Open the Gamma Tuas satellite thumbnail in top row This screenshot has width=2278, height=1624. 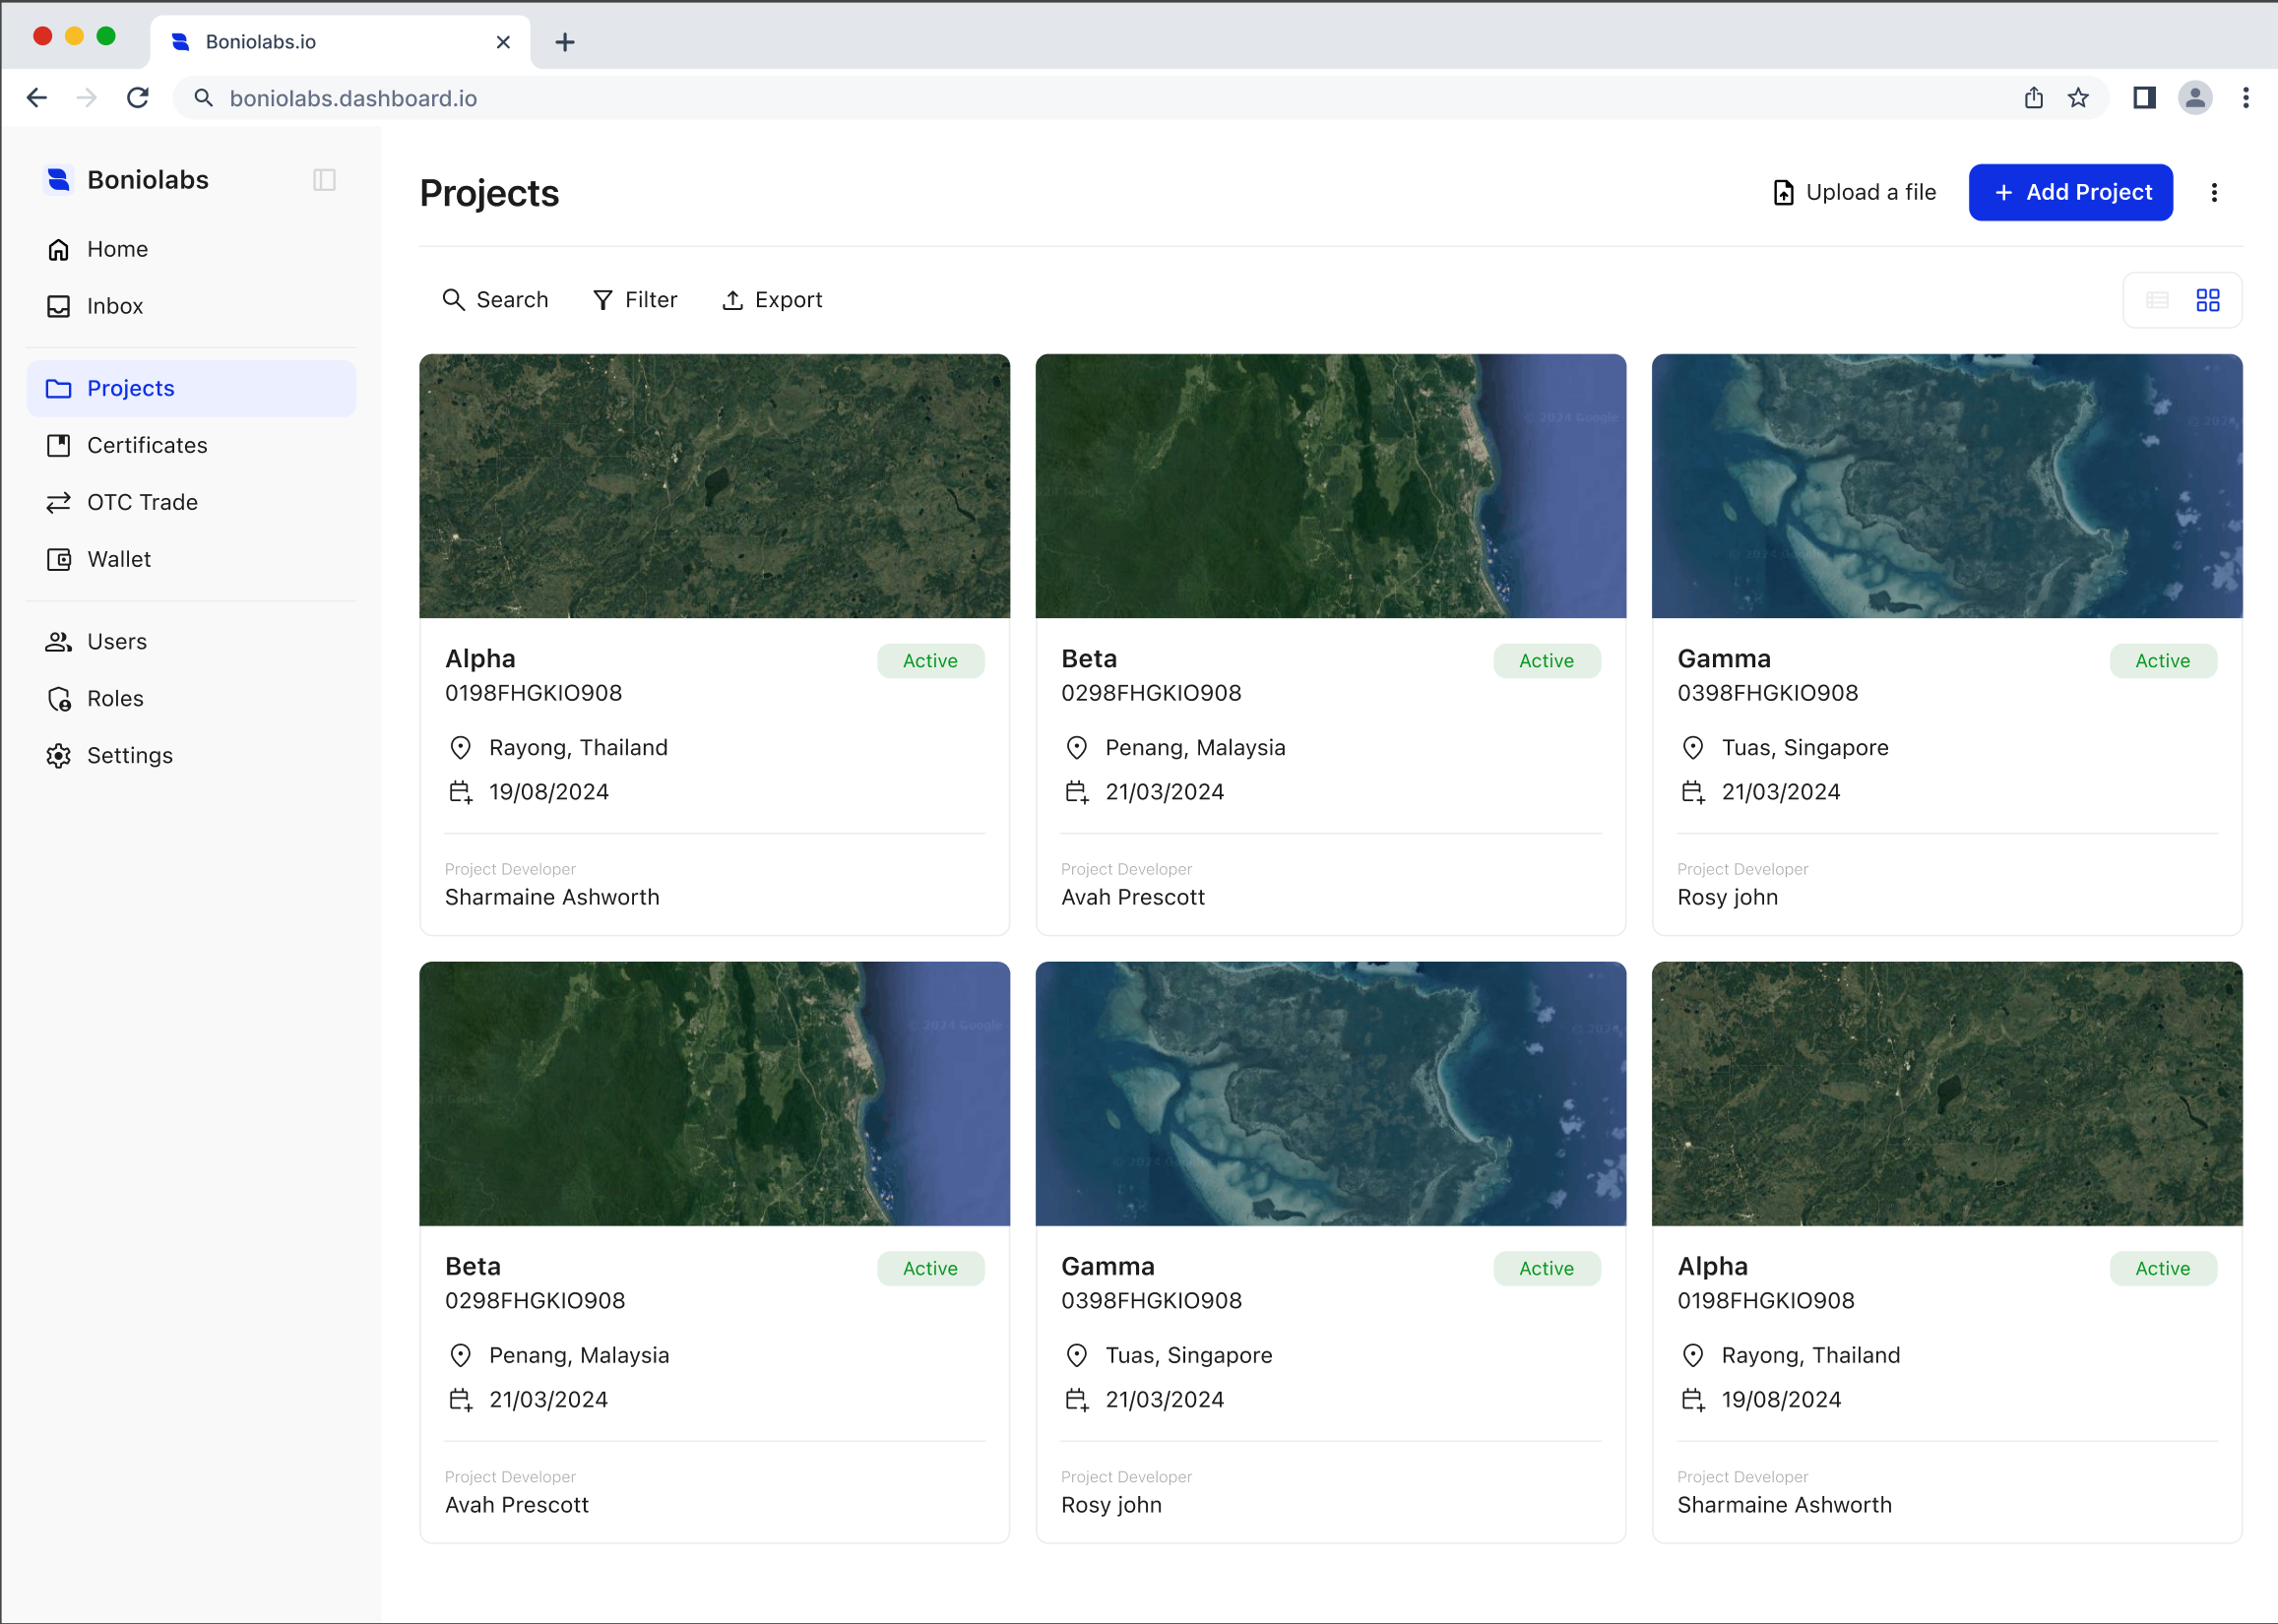1946,486
